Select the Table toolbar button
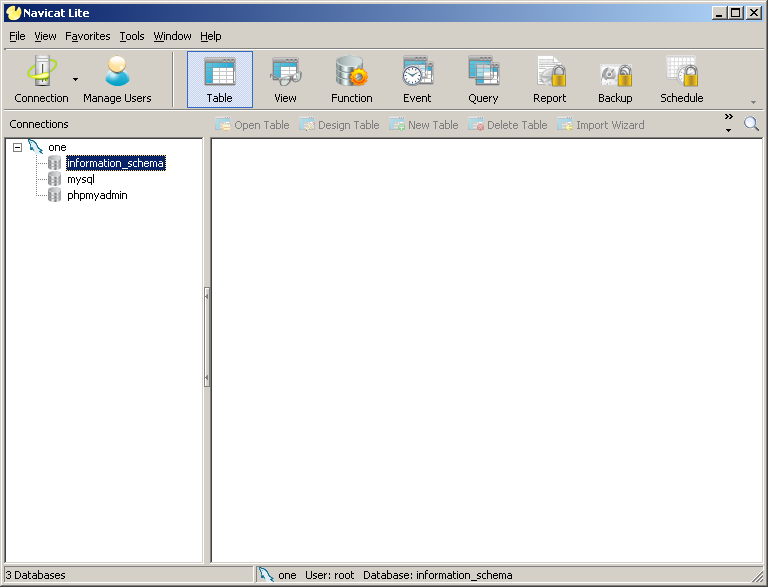This screenshot has height=587, width=768. coord(220,79)
